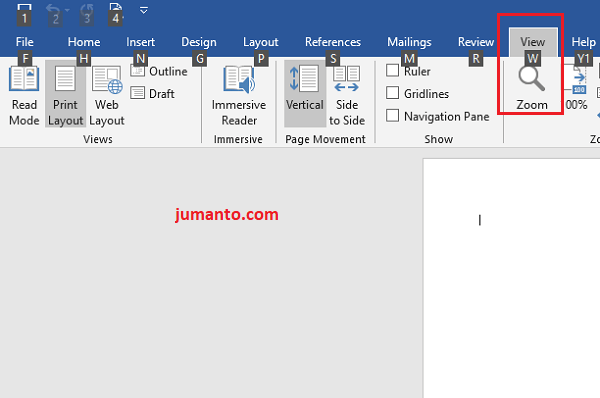The height and width of the screenshot is (398, 600).
Task: Enable the Ruler checkbox
Action: coord(392,70)
